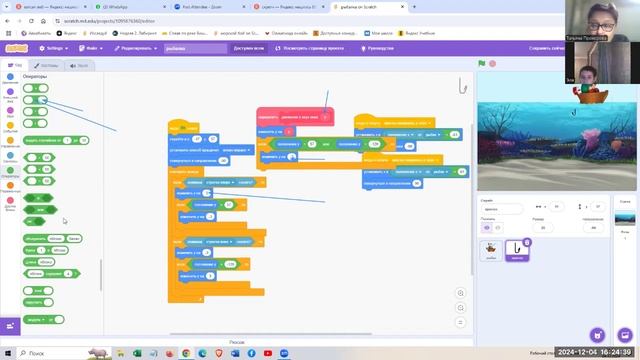Reset workspace zoom to default
The height and width of the screenshot is (360, 640).
[x=460, y=322]
